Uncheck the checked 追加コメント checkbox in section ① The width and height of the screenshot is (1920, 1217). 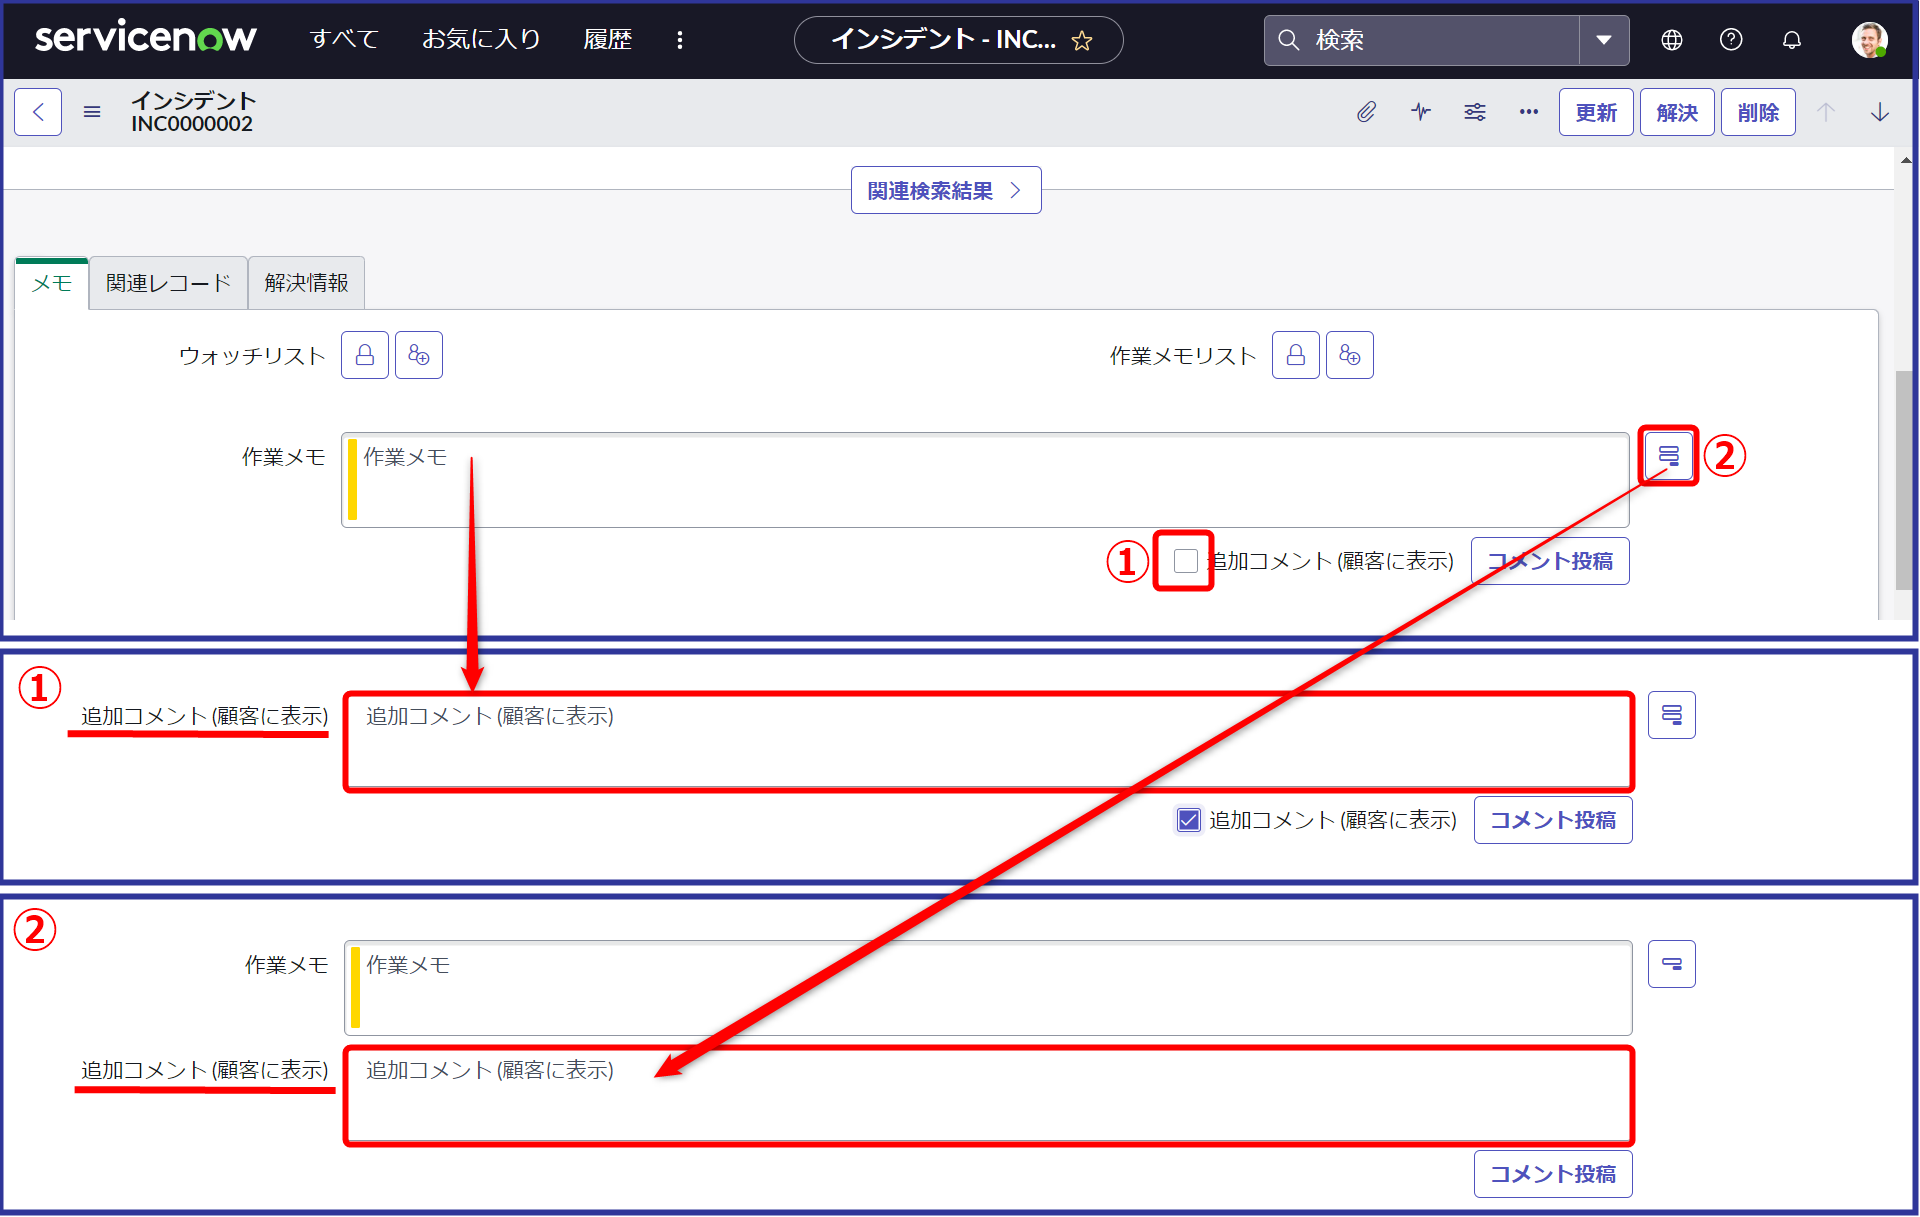pyautogui.click(x=1188, y=820)
